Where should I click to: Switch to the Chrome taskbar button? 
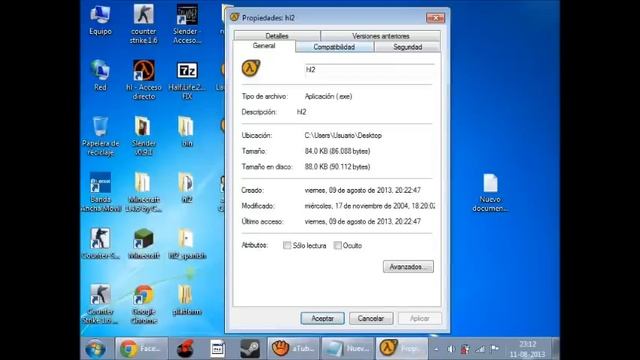click(x=141, y=349)
